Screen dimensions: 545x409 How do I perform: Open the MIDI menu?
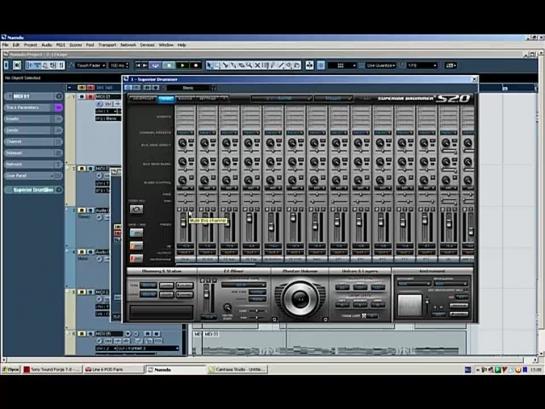click(60, 45)
